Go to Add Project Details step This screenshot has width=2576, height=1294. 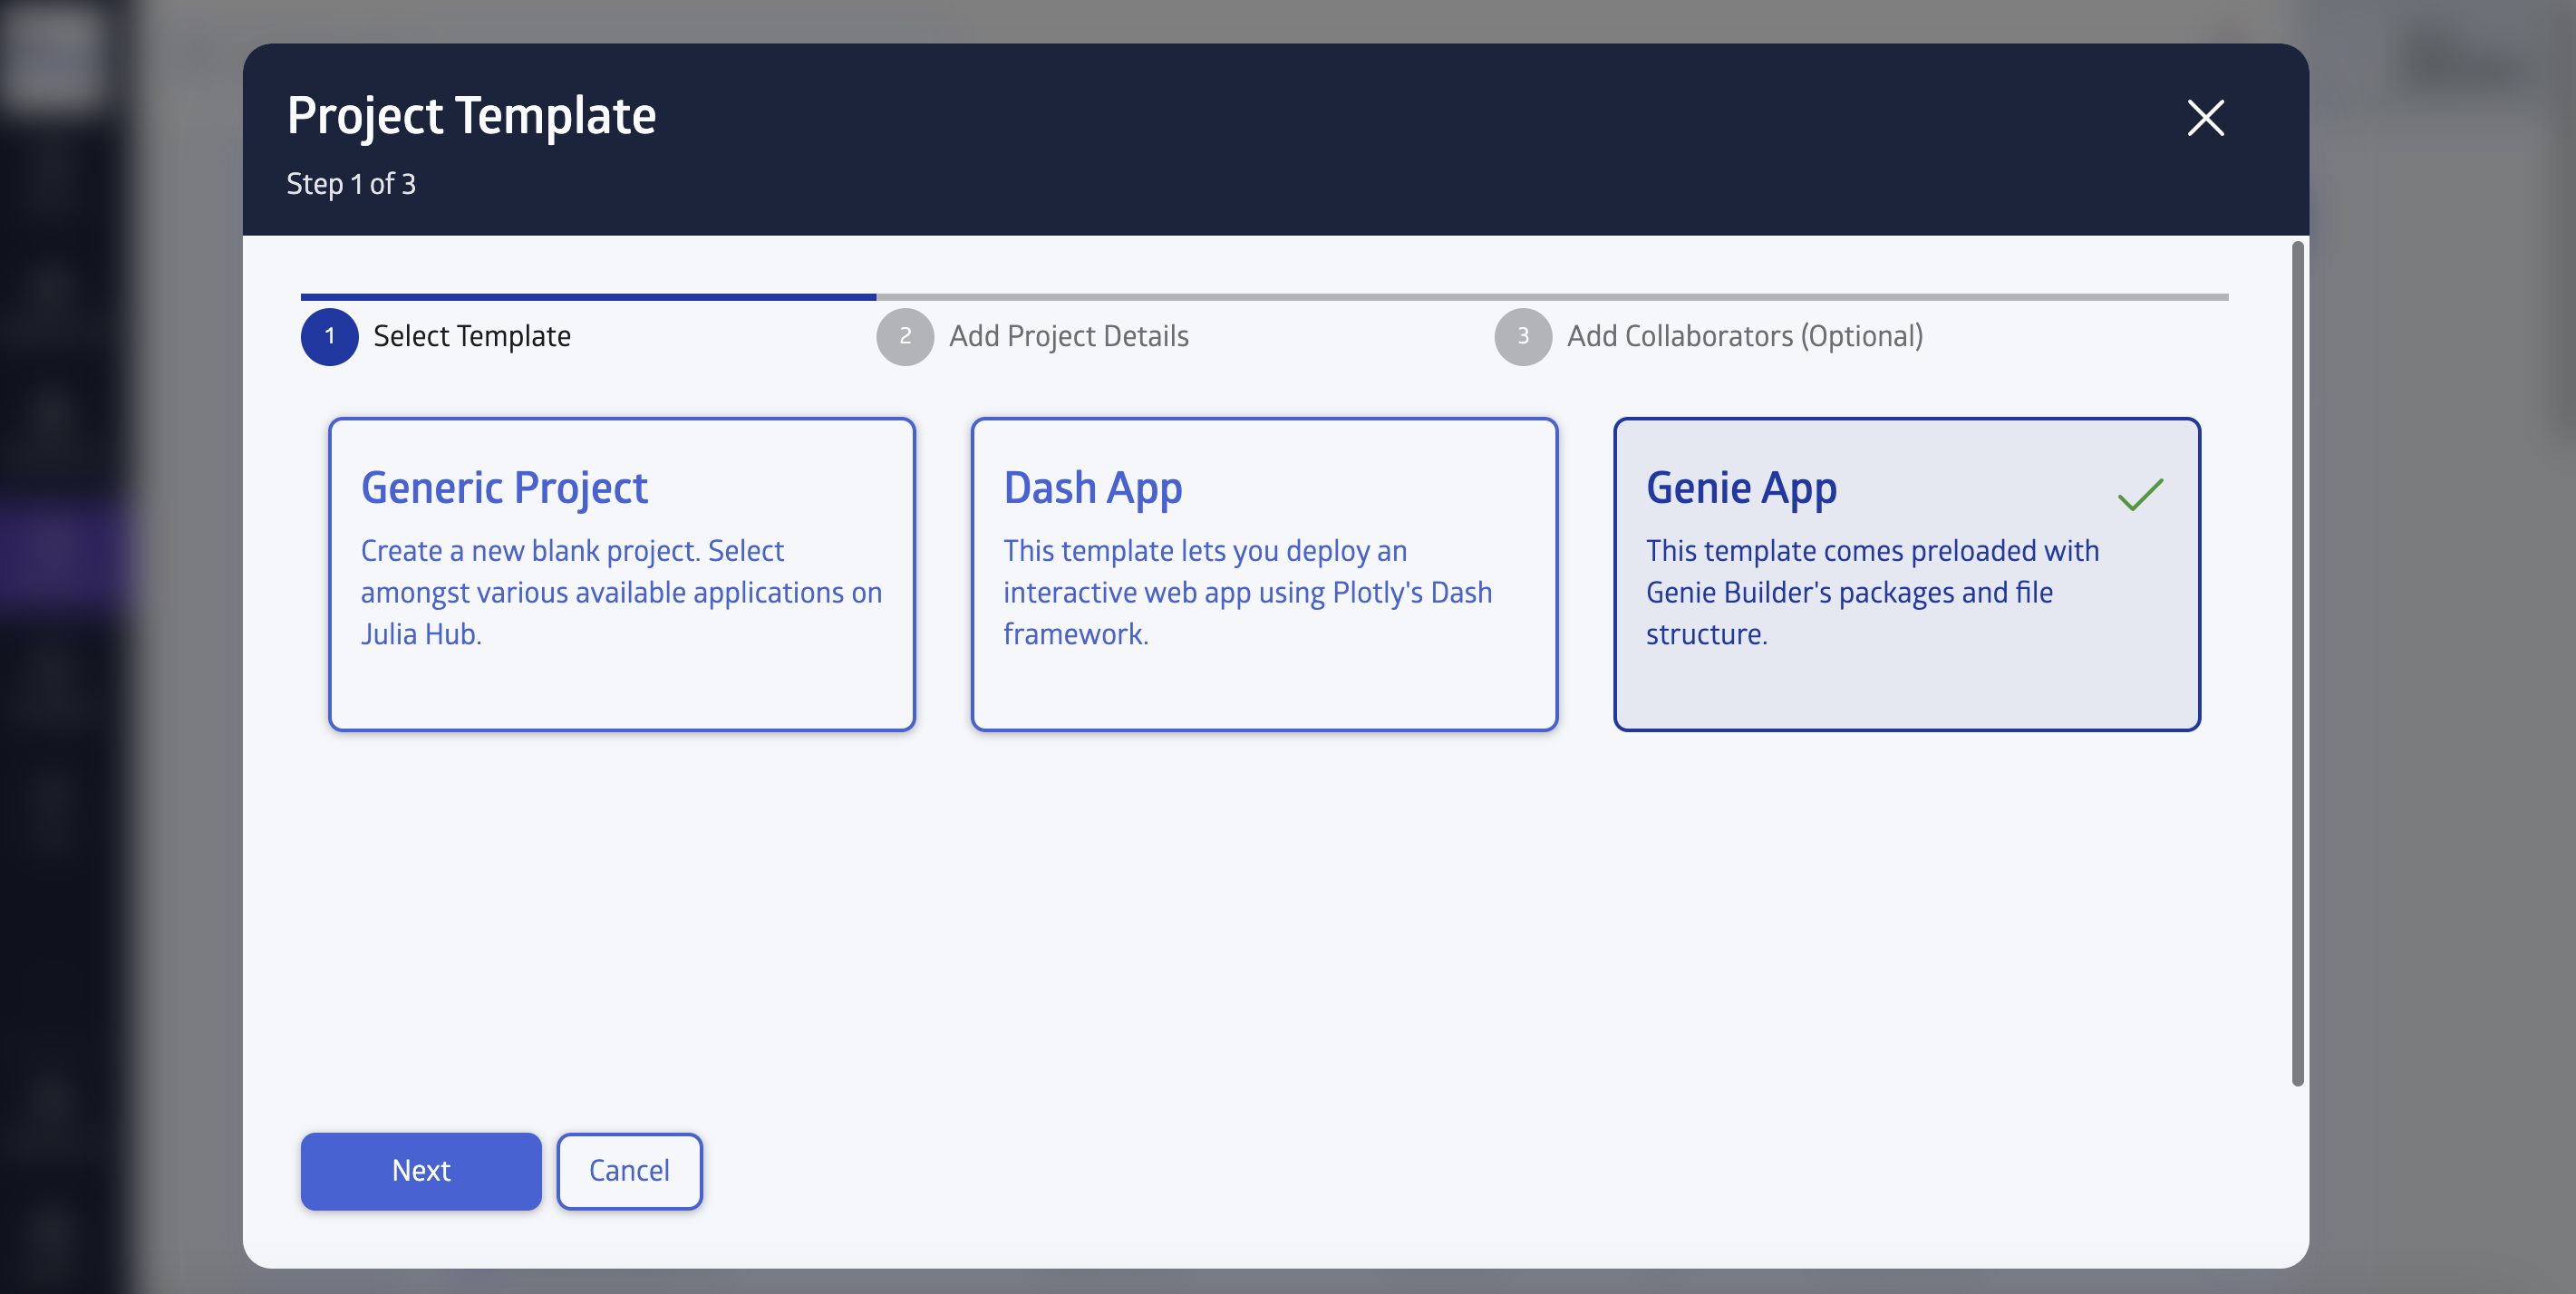click(x=1069, y=336)
